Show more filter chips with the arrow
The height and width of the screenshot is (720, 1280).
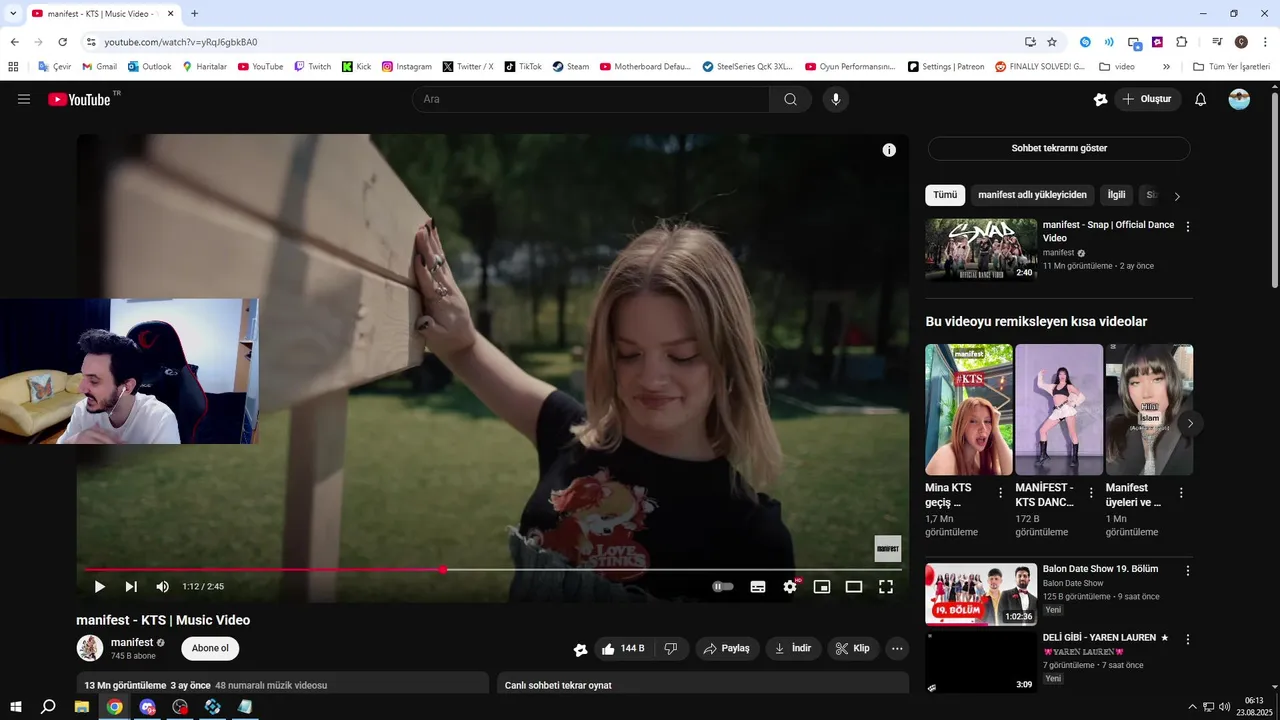pyautogui.click(x=1177, y=196)
